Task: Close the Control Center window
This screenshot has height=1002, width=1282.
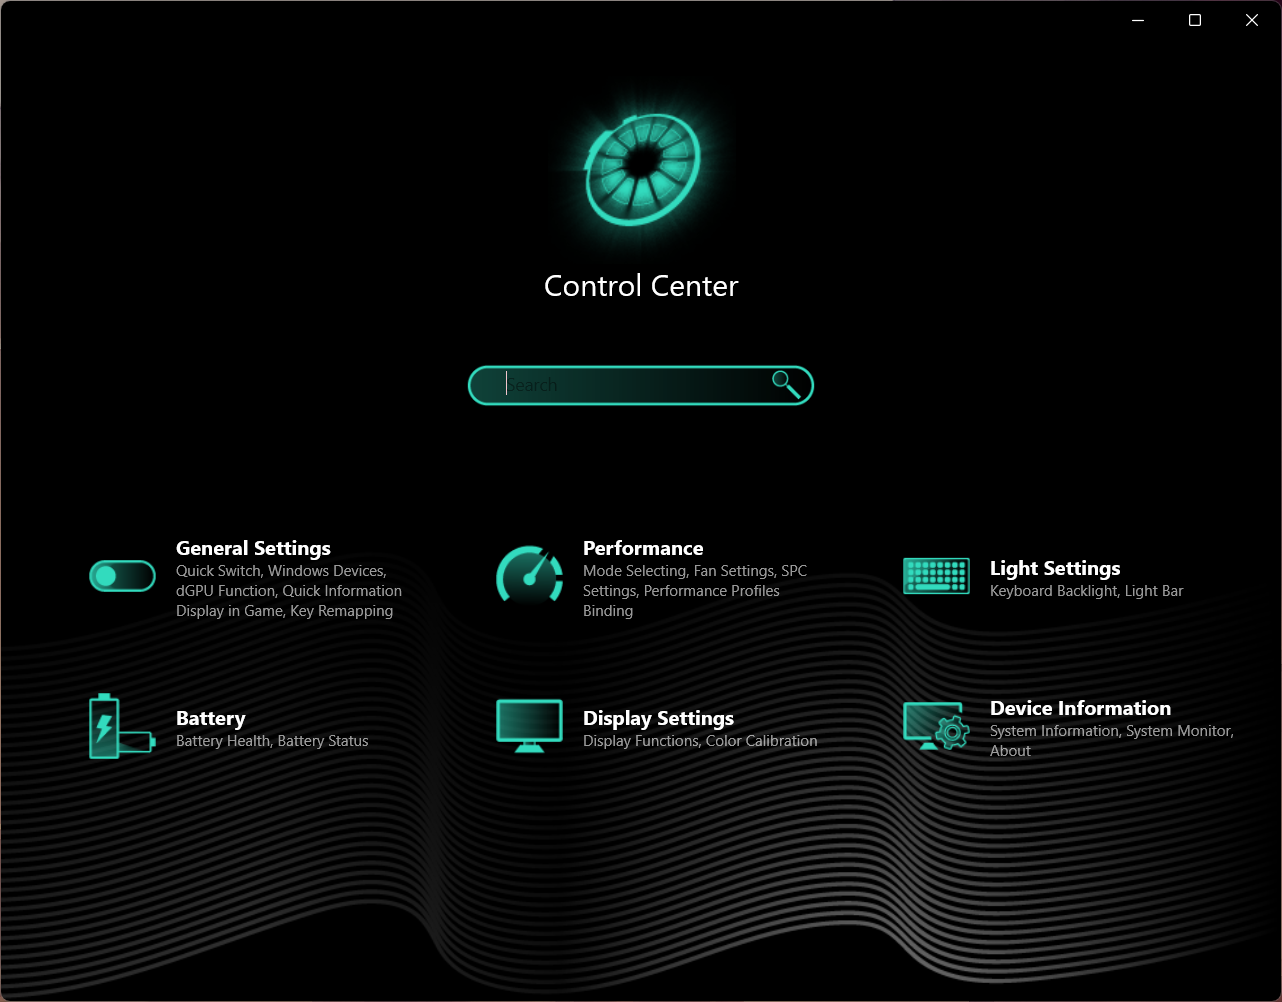Action: click(1252, 20)
